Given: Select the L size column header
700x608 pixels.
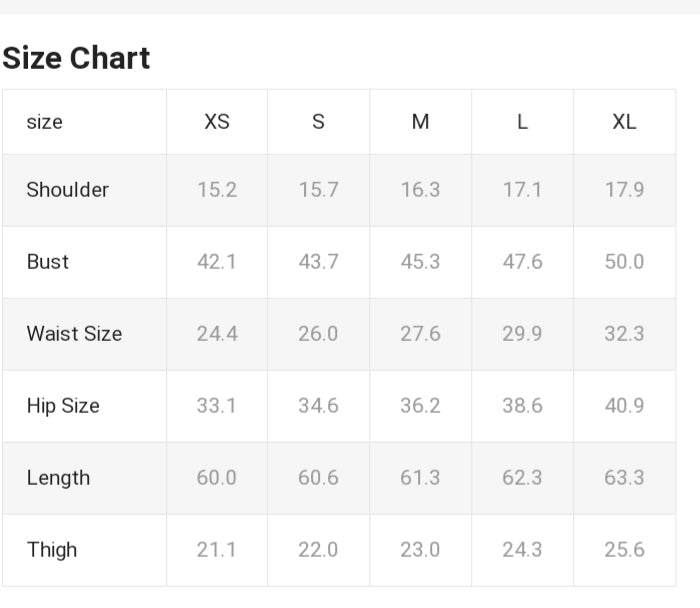Looking at the screenshot, I should [x=522, y=122].
